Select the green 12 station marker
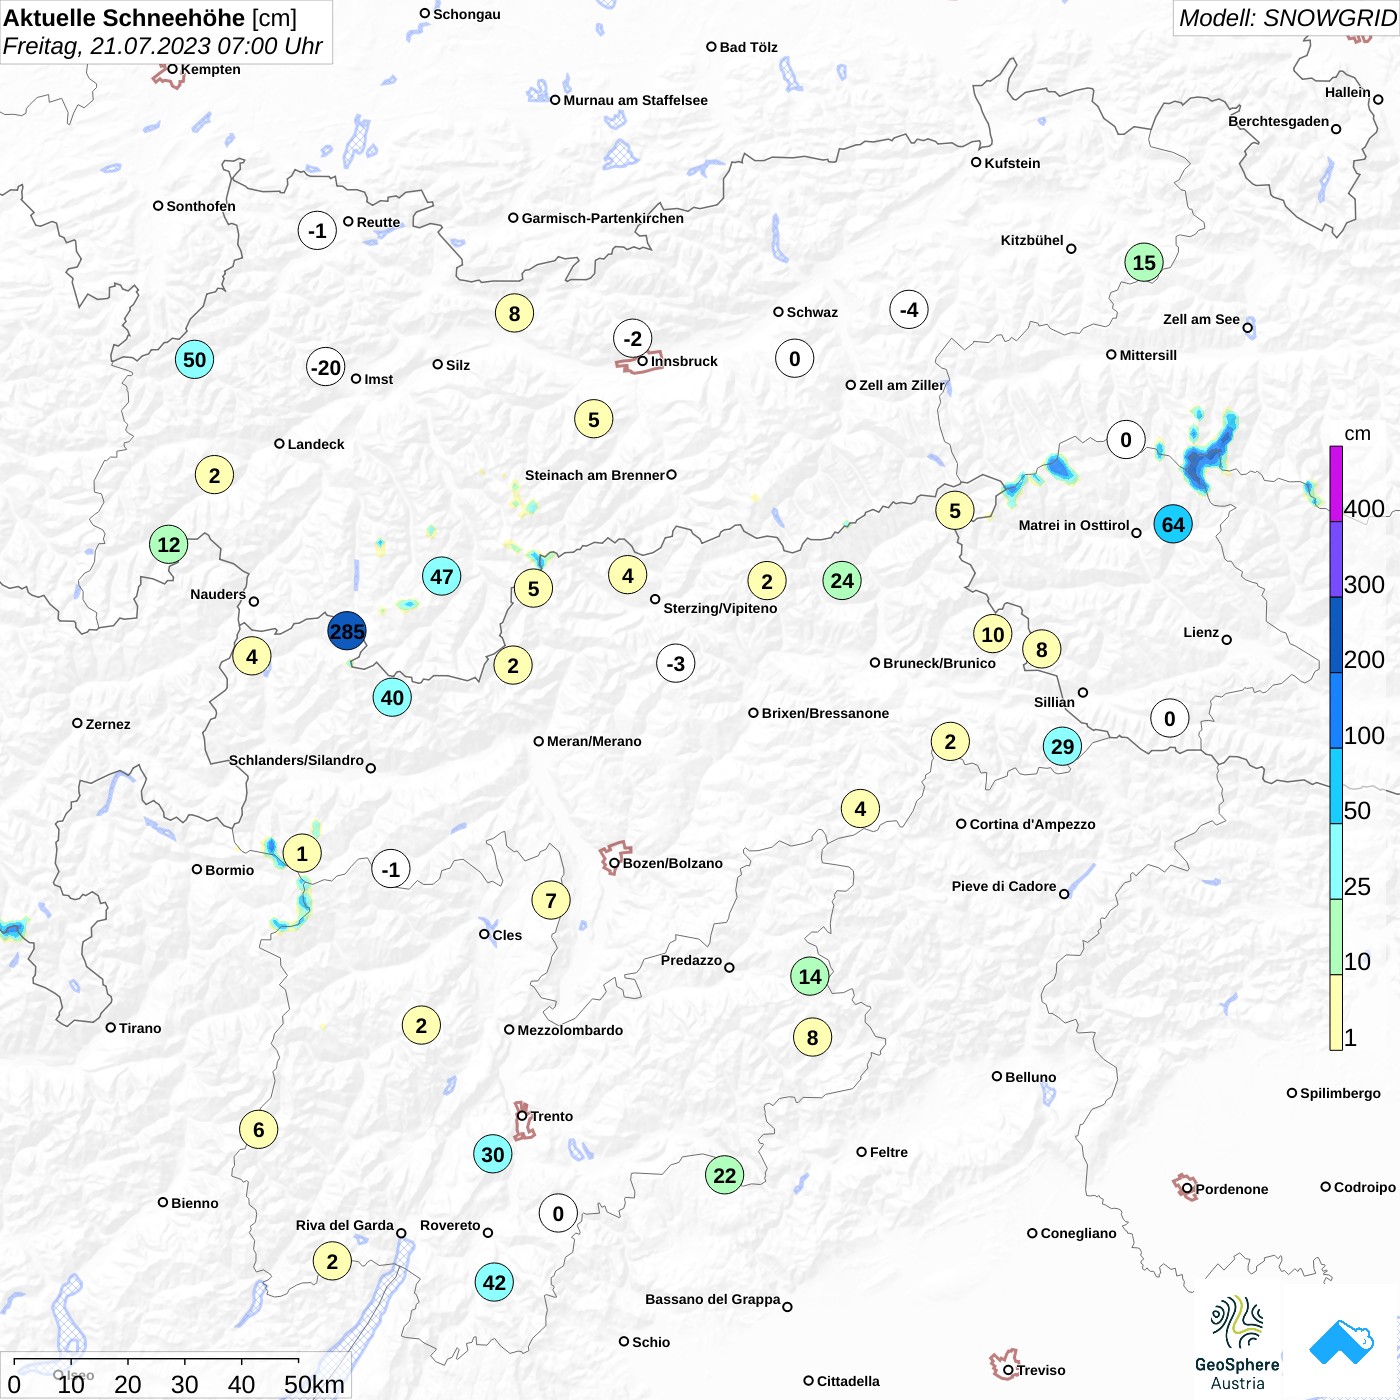Viewport: 1400px width, 1400px height. point(169,544)
